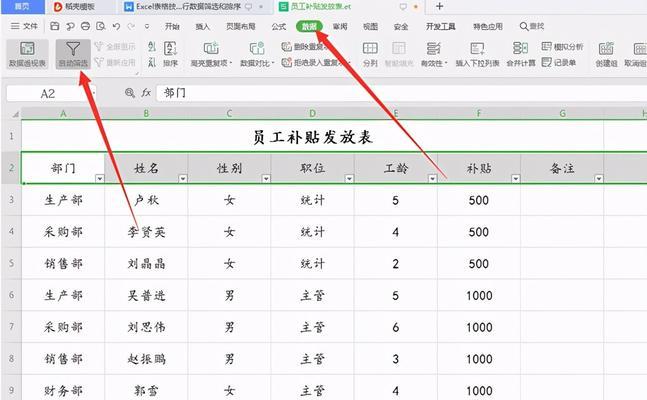This screenshot has height=400, width=647.
Task: Open the 页面布局 ribbon tab
Action: [x=240, y=27]
